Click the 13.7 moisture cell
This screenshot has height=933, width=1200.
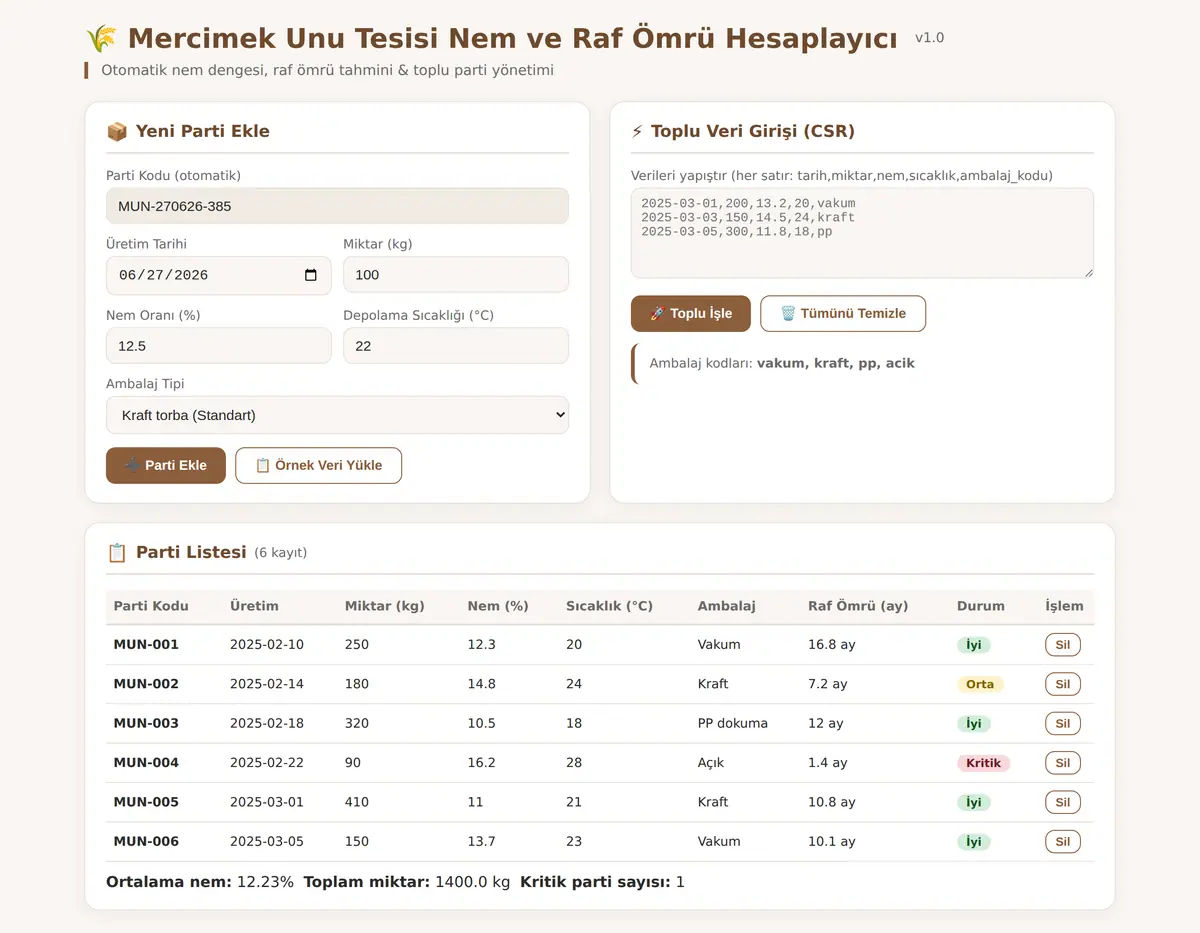click(x=482, y=842)
